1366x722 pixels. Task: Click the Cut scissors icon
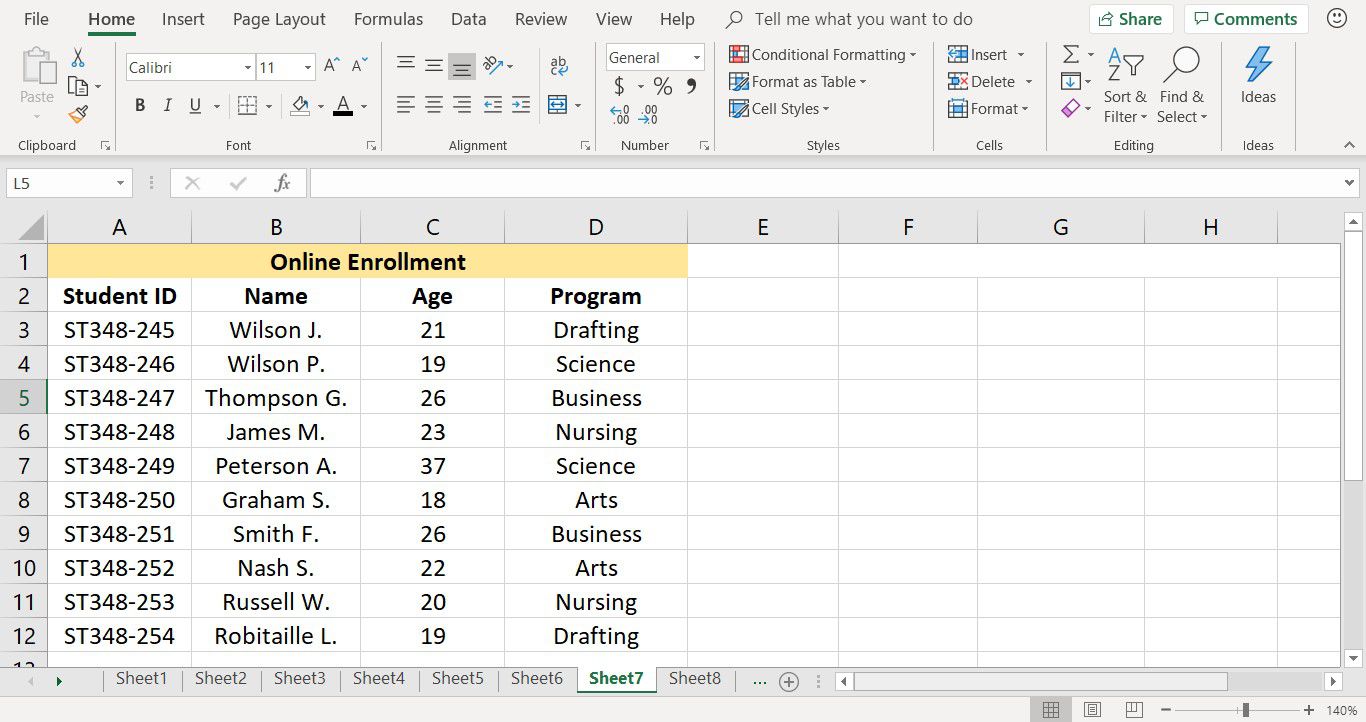[x=78, y=58]
